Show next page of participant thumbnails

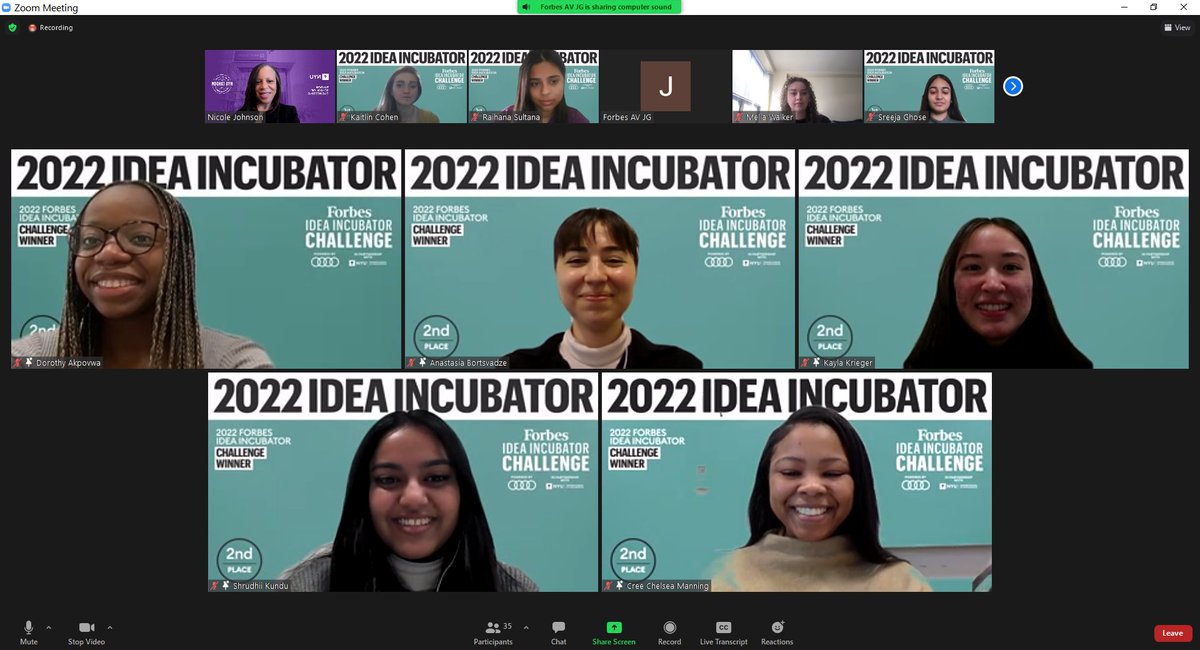1013,86
